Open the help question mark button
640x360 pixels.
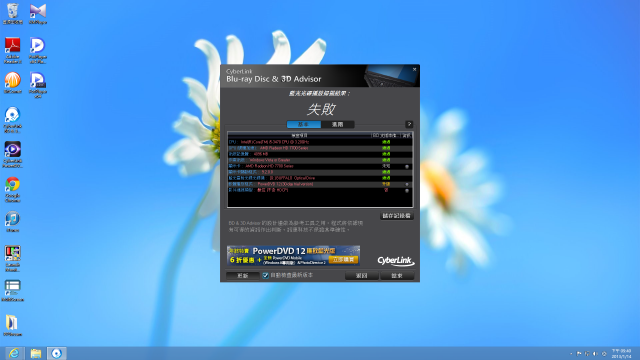tap(409, 124)
